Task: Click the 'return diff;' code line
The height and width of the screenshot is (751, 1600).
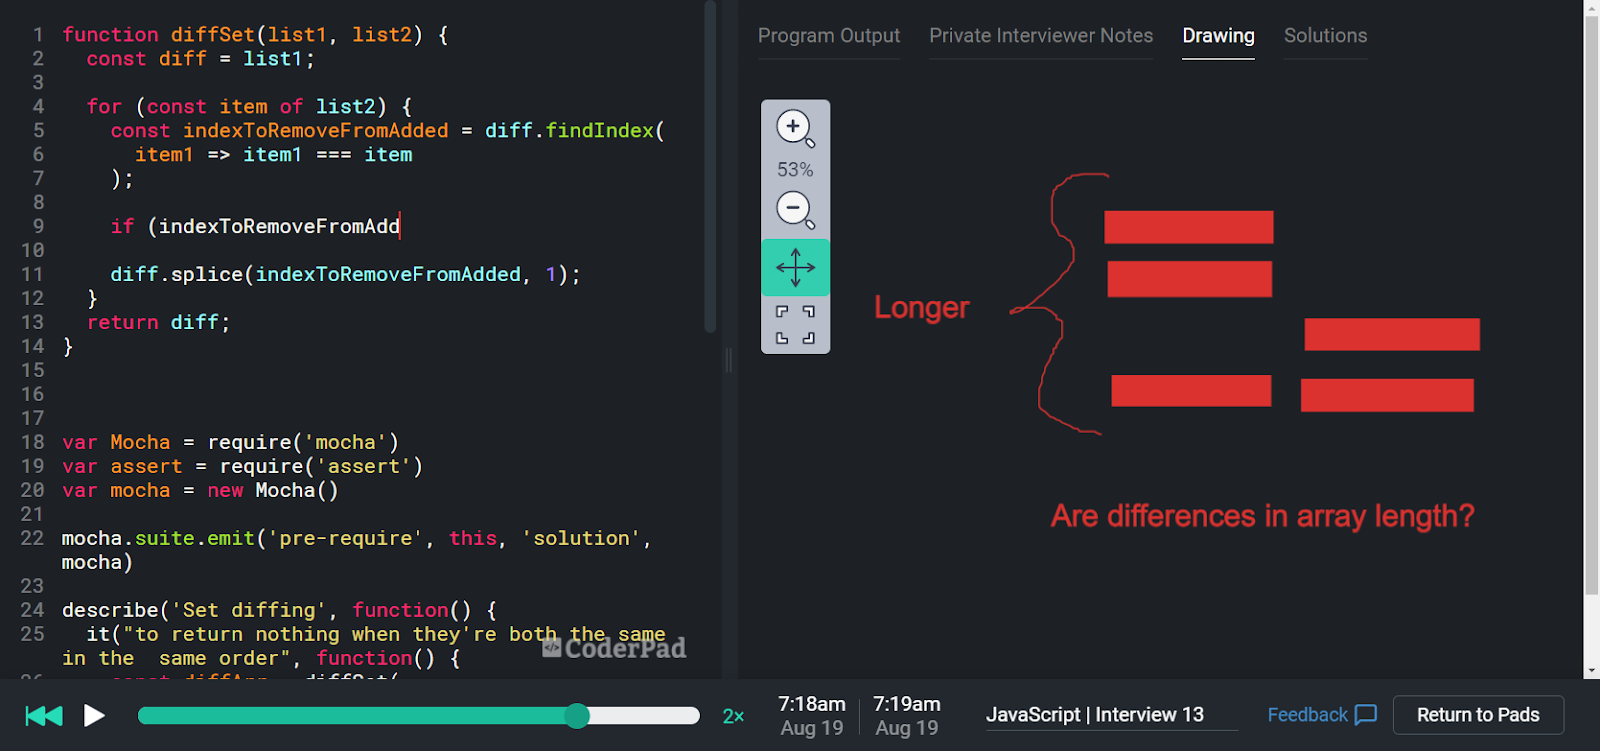Action: tap(158, 323)
